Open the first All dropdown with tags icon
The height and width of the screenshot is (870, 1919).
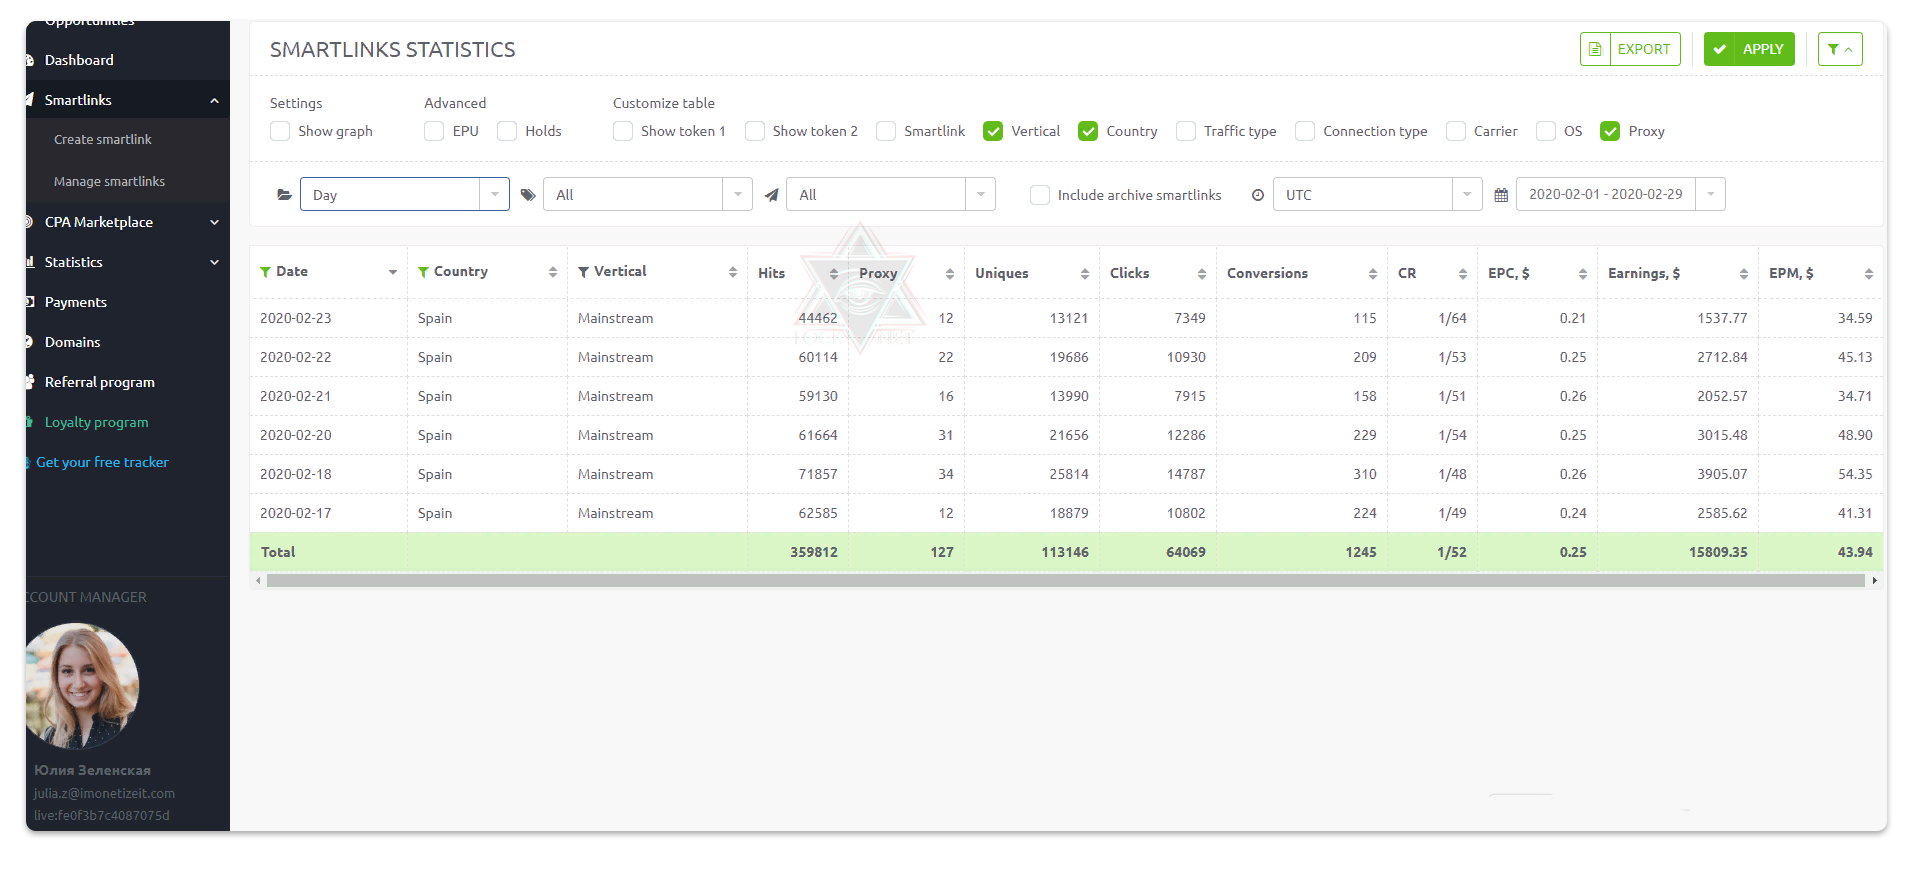[648, 194]
